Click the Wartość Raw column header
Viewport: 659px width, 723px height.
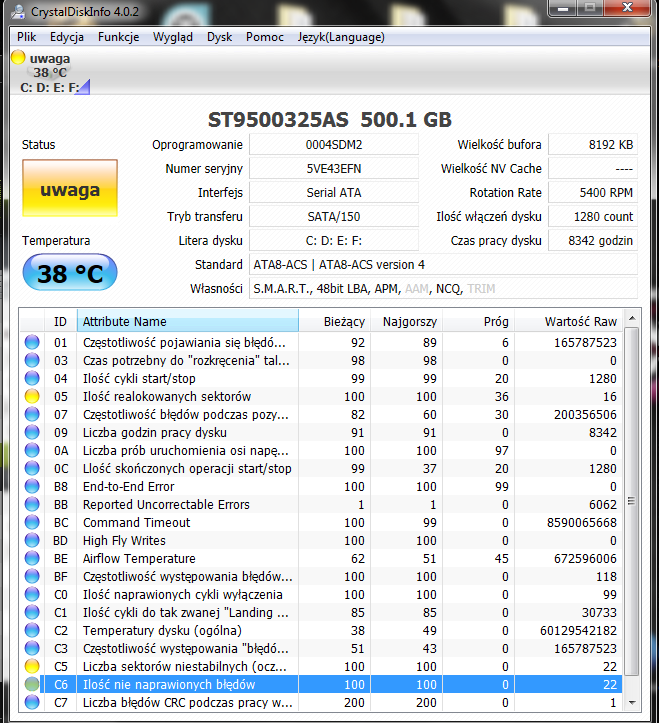click(x=569, y=321)
